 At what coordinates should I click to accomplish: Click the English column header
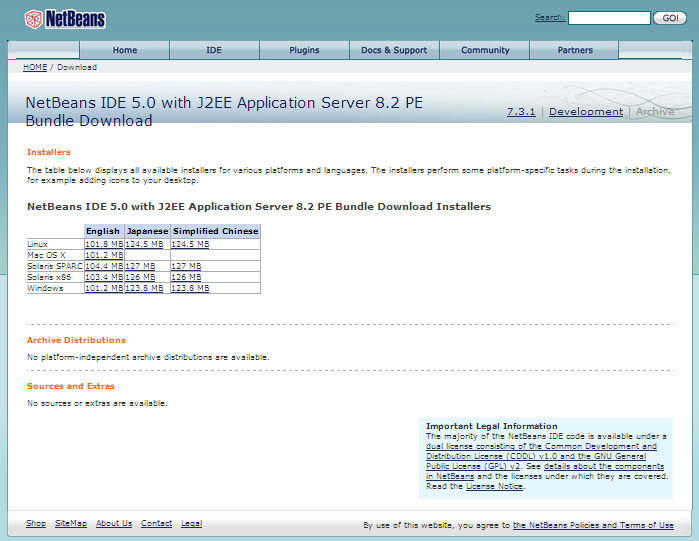104,231
